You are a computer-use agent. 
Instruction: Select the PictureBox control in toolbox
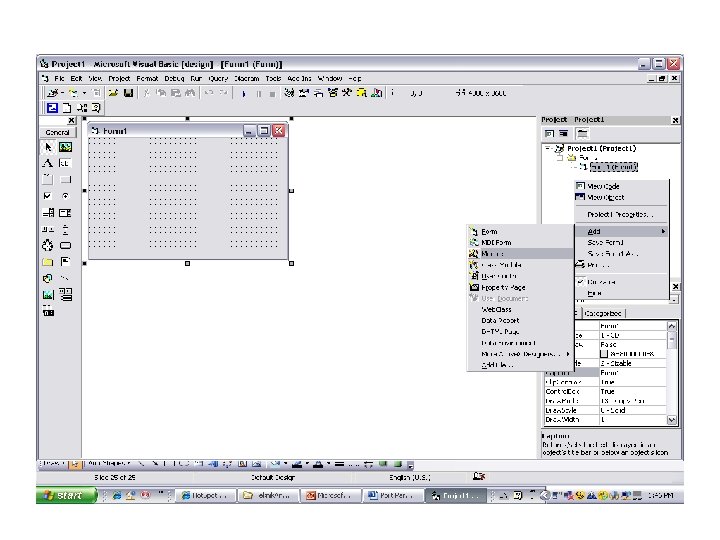(x=65, y=147)
